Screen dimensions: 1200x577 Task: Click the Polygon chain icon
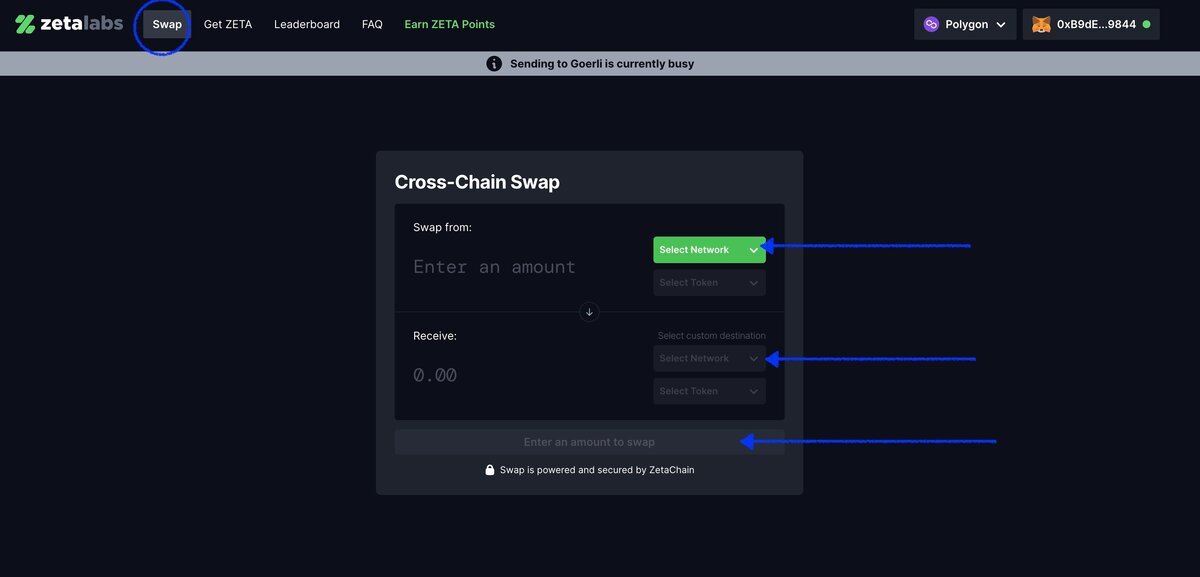pyautogui.click(x=932, y=24)
